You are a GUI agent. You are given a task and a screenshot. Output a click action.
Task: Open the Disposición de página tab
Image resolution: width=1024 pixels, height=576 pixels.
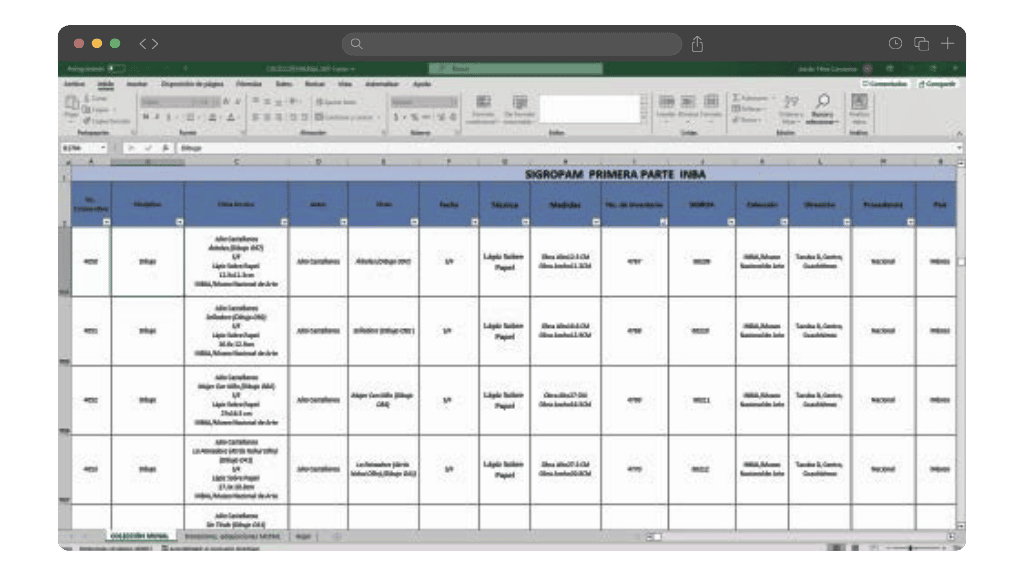(192, 84)
